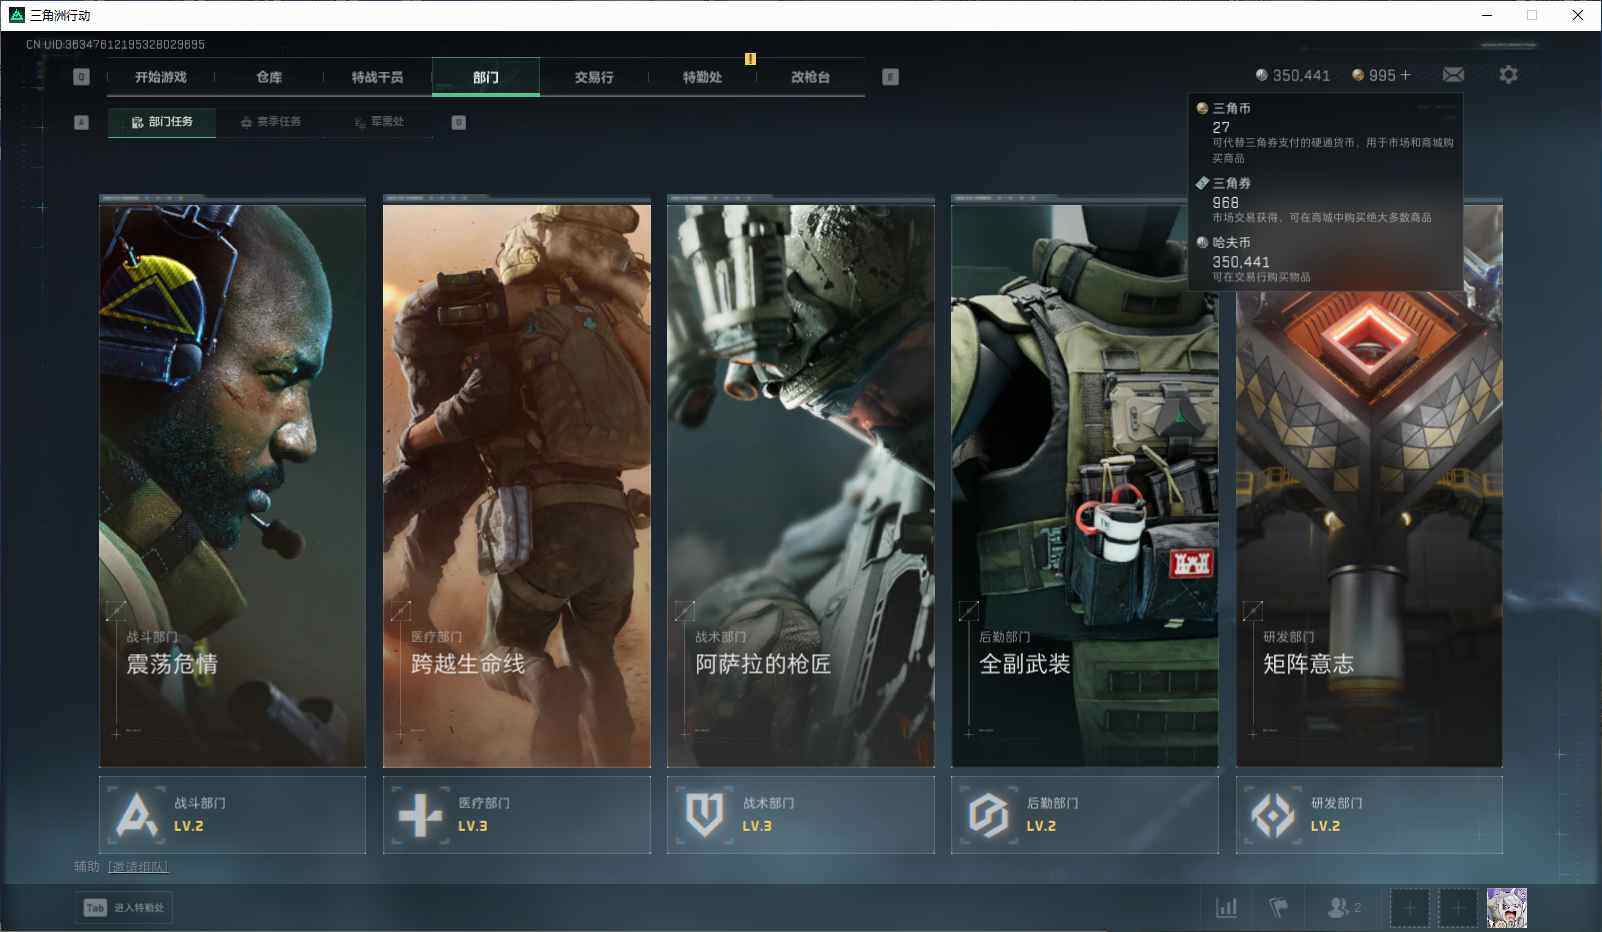Click the expand corner icon on 全副武装 card

(x=968, y=610)
